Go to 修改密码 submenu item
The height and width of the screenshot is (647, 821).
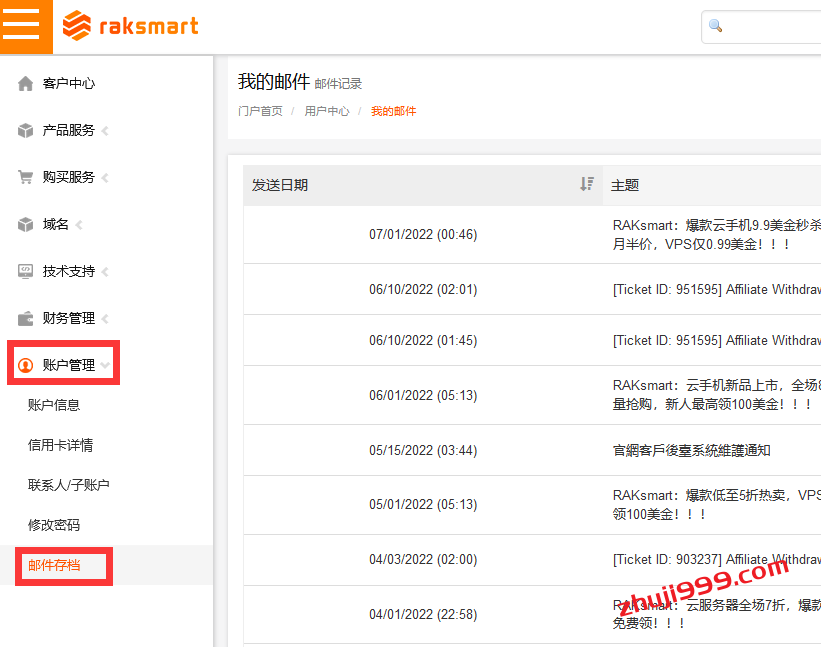click(54, 525)
